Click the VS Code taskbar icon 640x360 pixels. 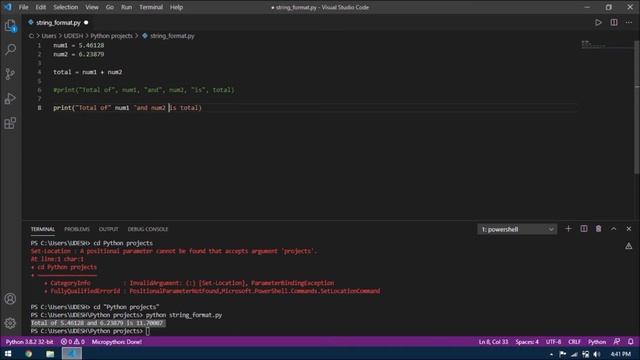[x=72, y=354]
